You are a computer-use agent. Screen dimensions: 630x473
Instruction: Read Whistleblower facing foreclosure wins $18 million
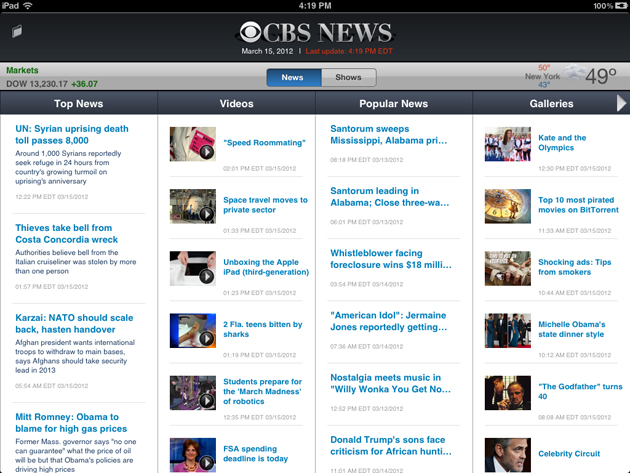[391, 259]
